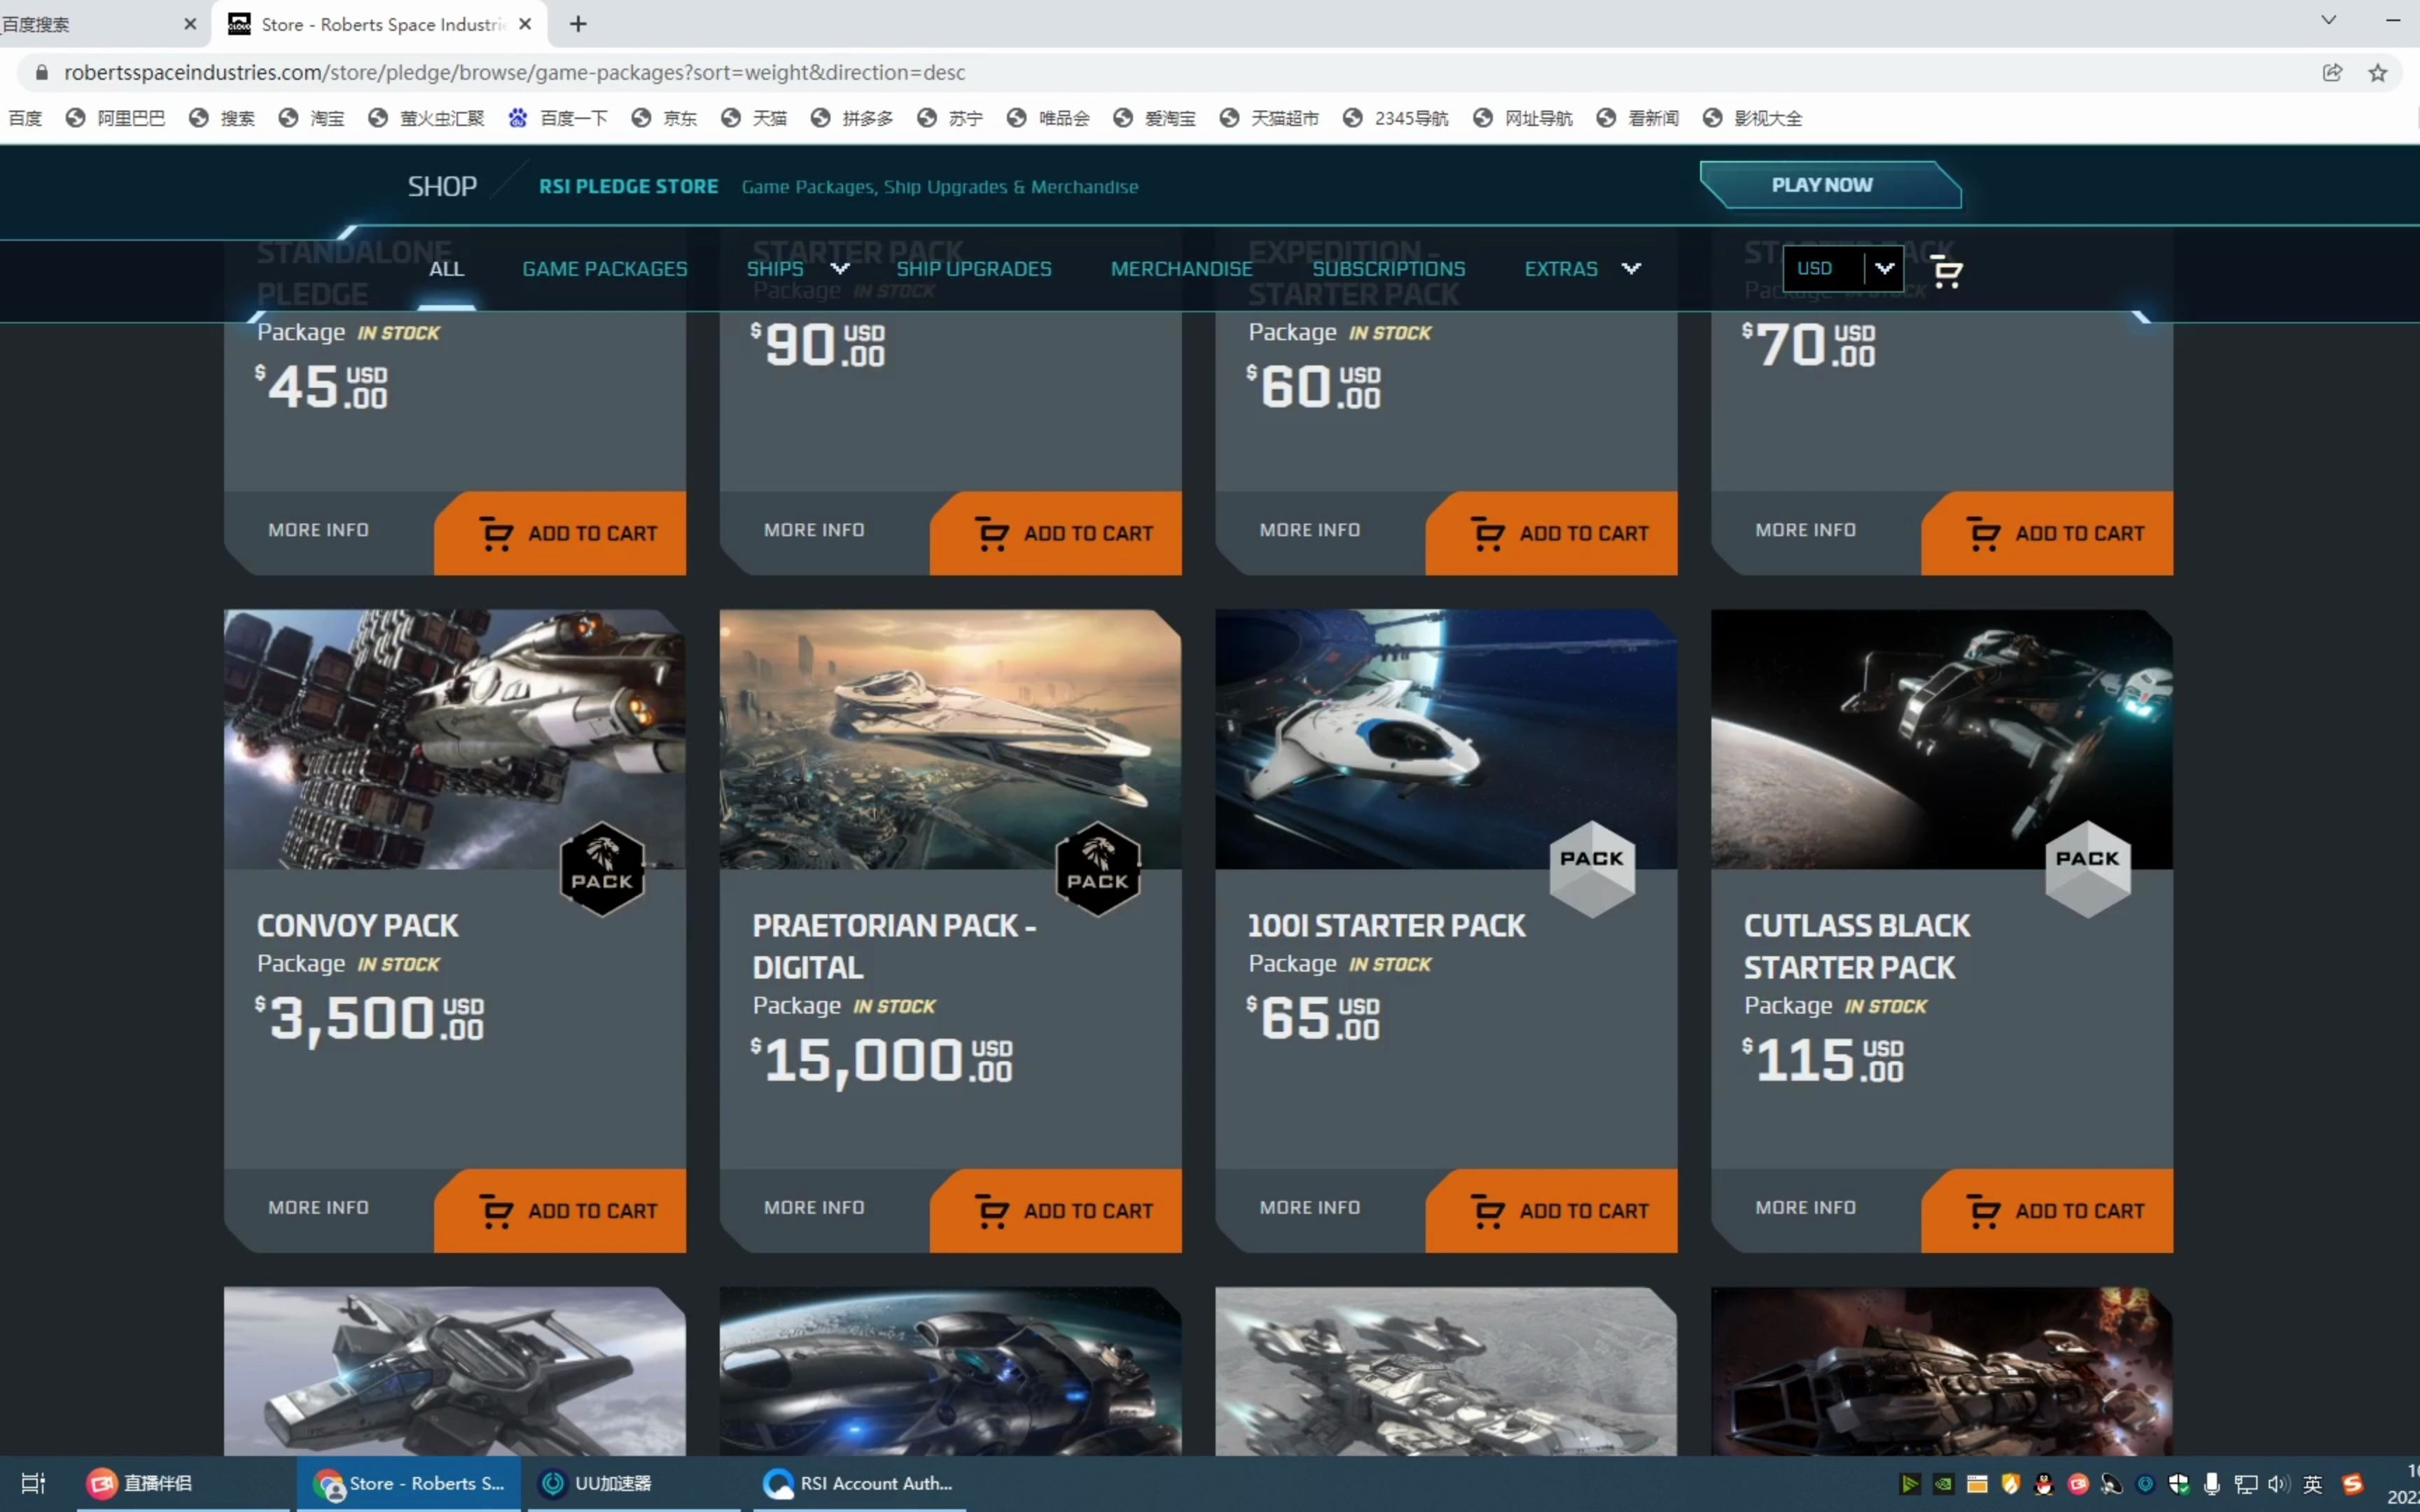Click the Cutlass Black Pack badge icon
Screen dimensions: 2420x1512
(2088, 868)
